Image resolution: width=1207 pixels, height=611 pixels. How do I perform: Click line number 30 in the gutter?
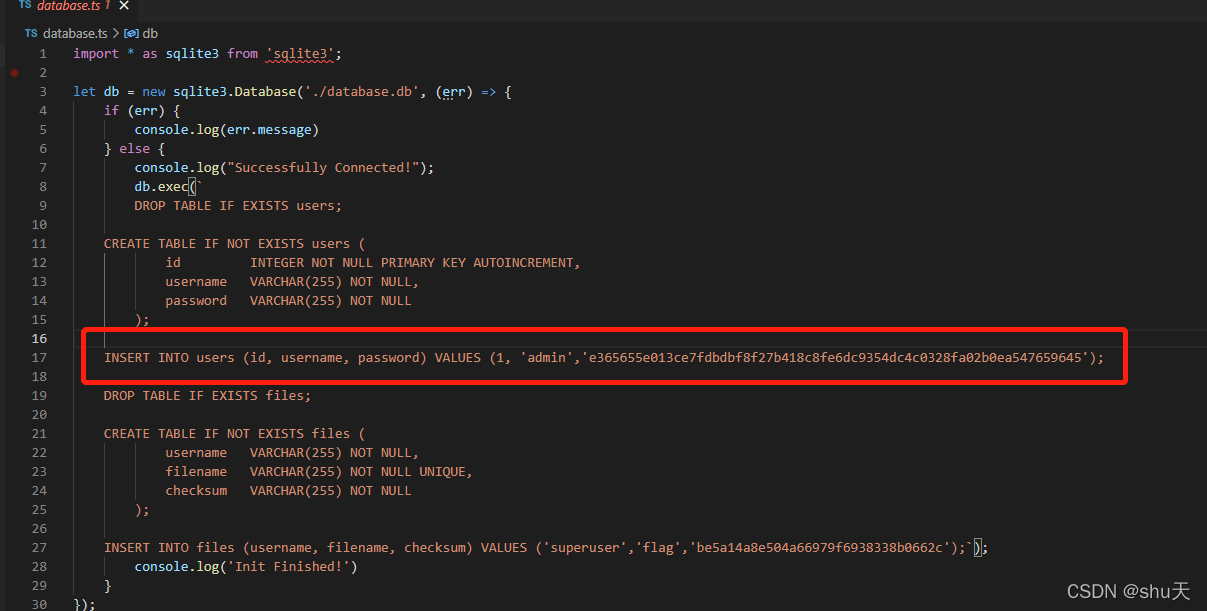point(39,605)
